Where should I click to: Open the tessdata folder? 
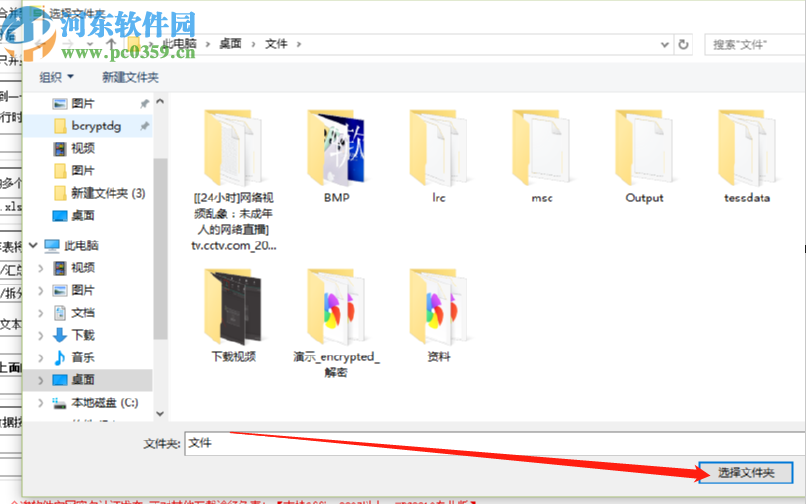point(747,156)
